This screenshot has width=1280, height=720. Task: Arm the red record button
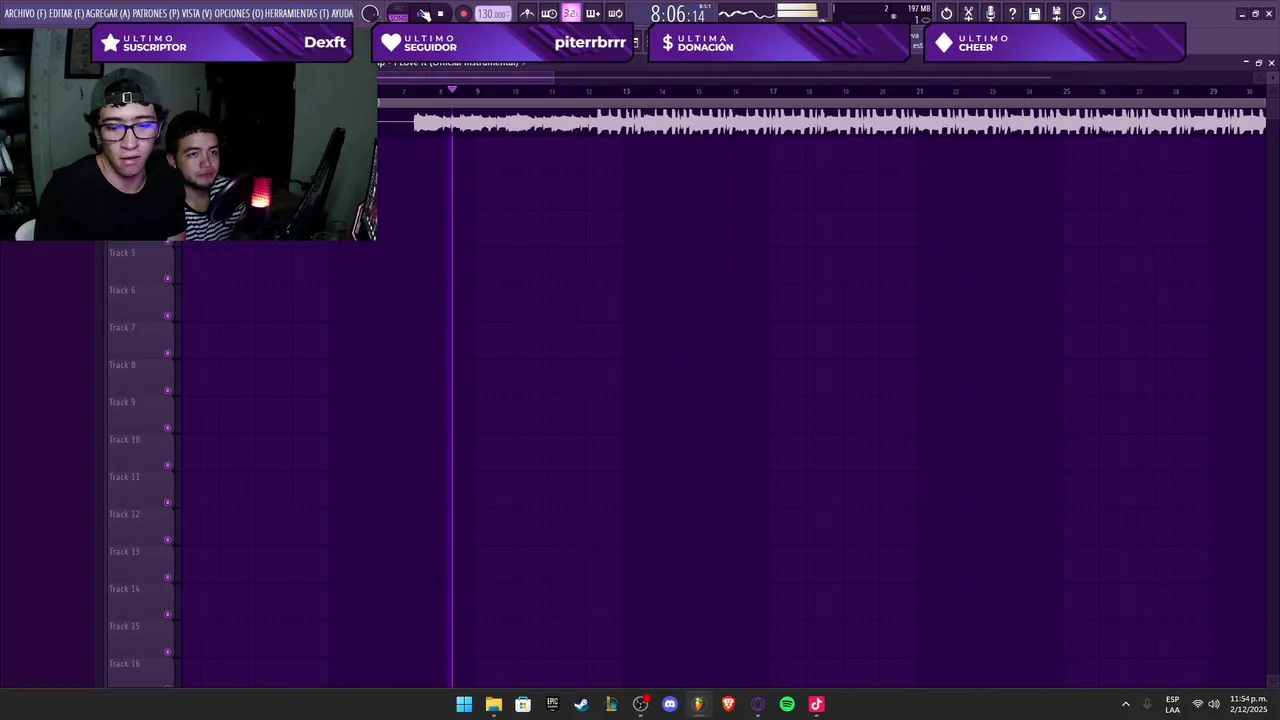pyautogui.click(x=463, y=14)
